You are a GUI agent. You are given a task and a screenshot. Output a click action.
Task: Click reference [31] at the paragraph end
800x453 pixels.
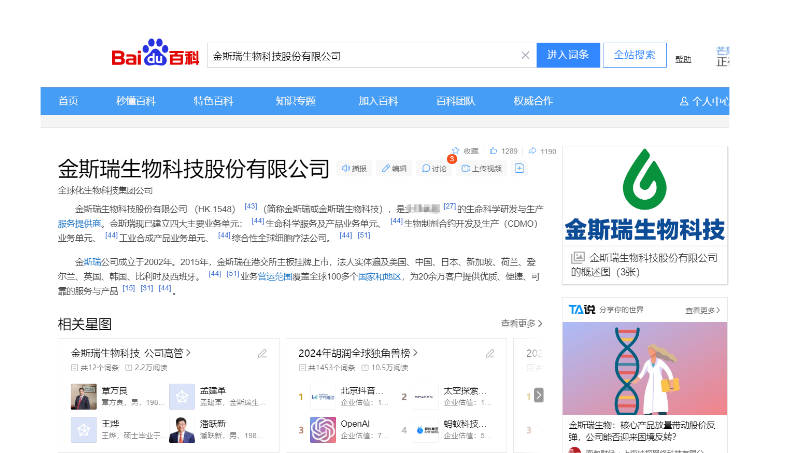coord(147,288)
